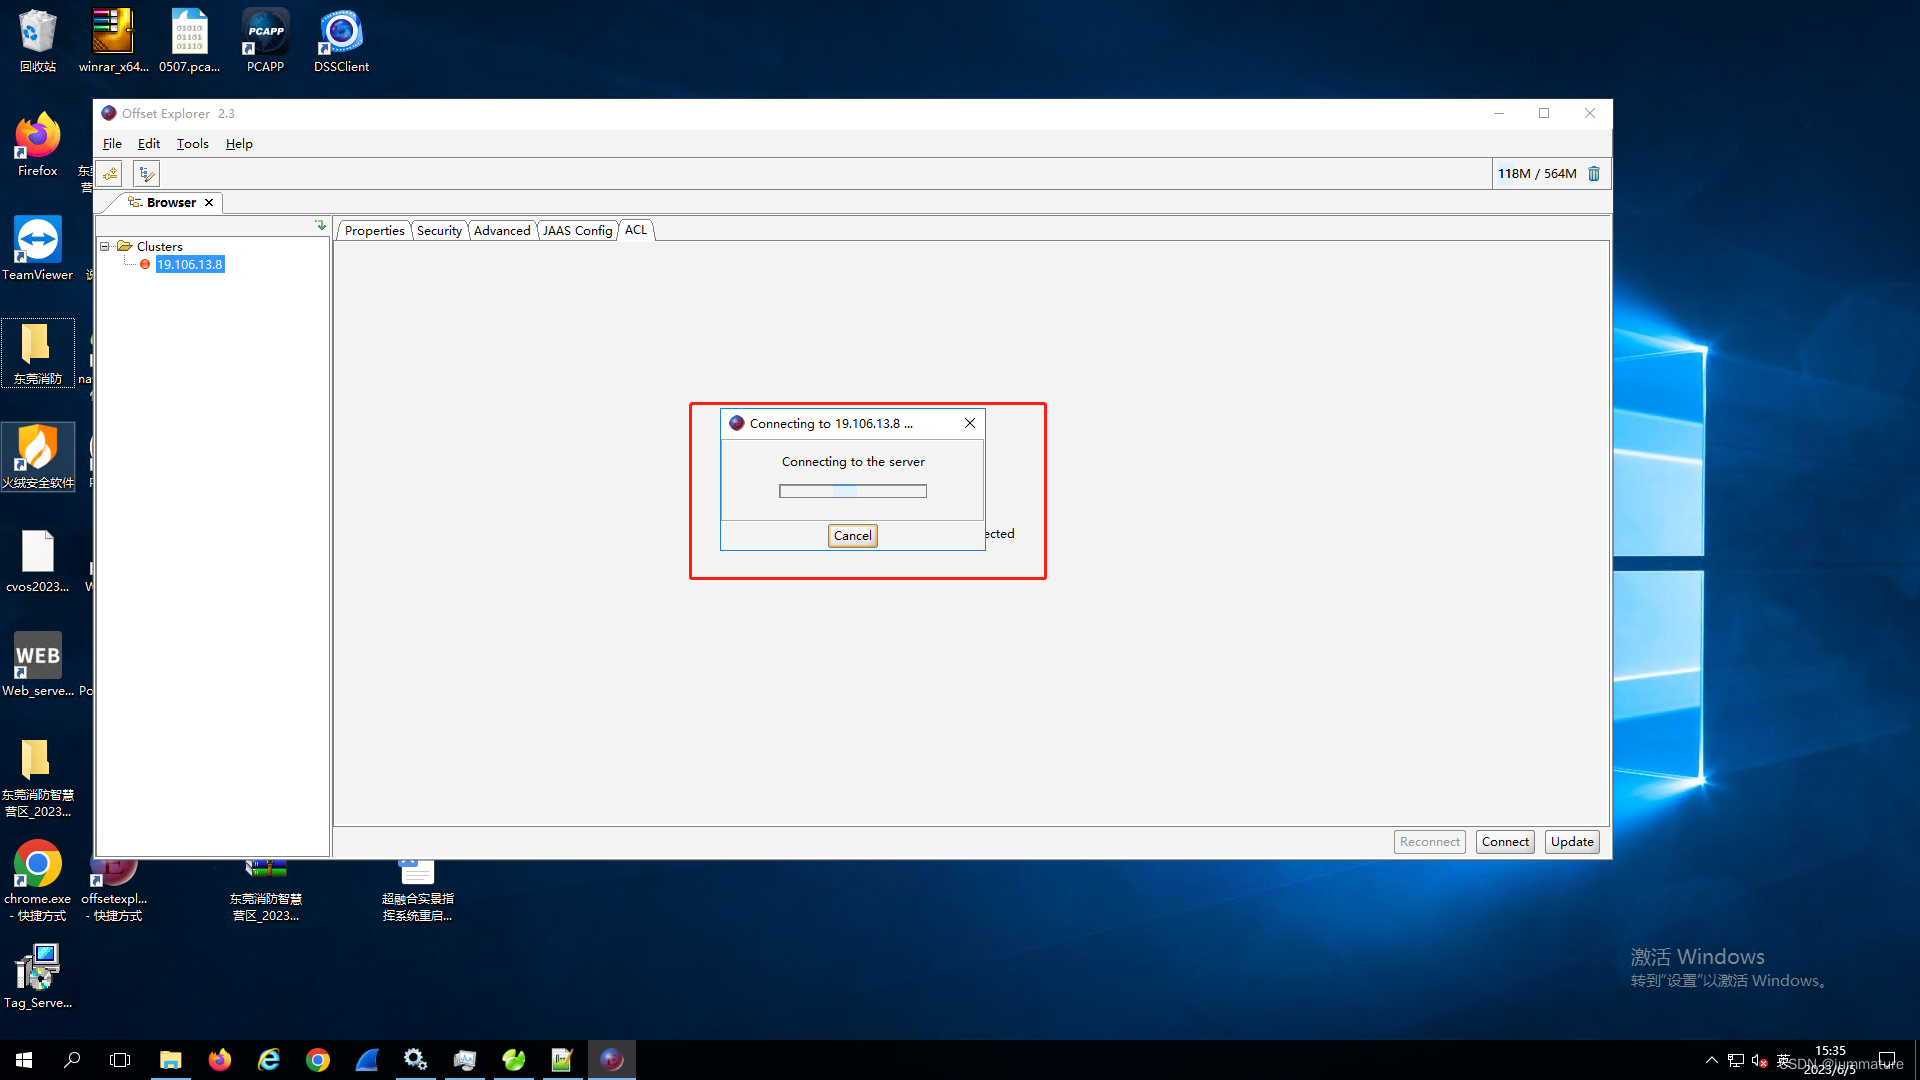The height and width of the screenshot is (1080, 1920).
Task: Select the 0507.pca file on desktop
Action: [x=189, y=41]
